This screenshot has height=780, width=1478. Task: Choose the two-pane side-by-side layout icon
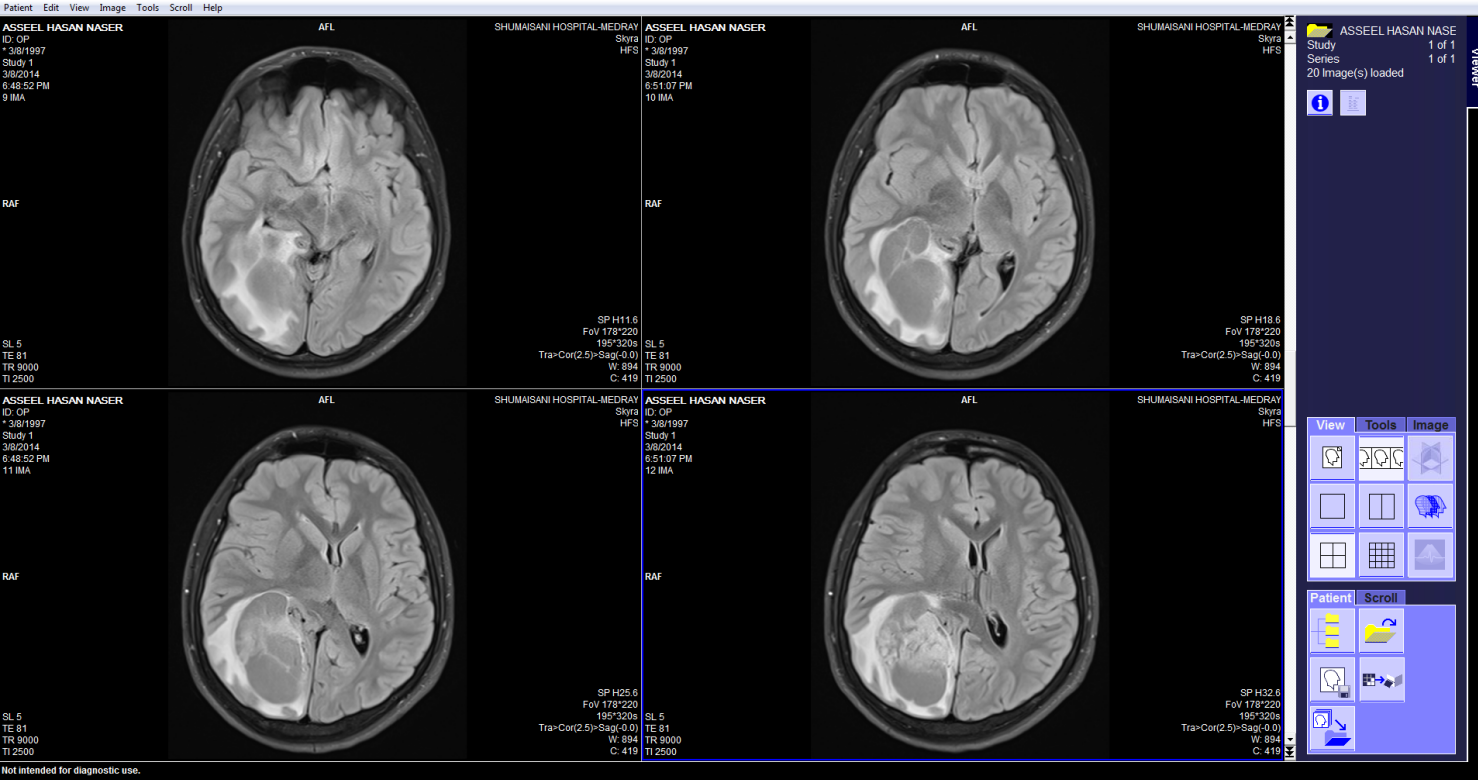pos(1381,507)
